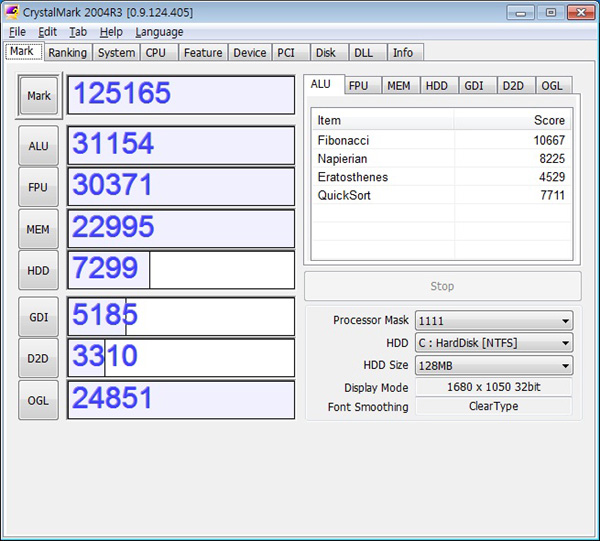Run the HDD benchmark button
The height and width of the screenshot is (541, 600).
point(38,270)
